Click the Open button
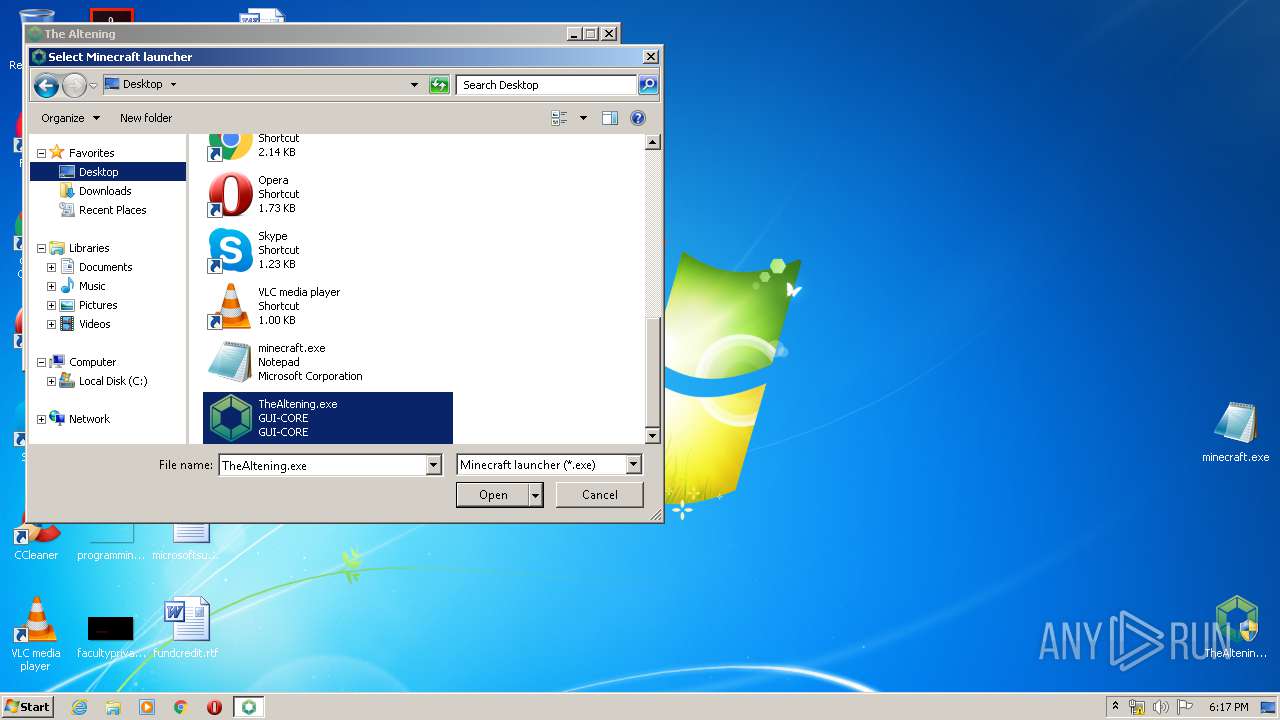Image resolution: width=1280 pixels, height=720 pixels. [493, 495]
